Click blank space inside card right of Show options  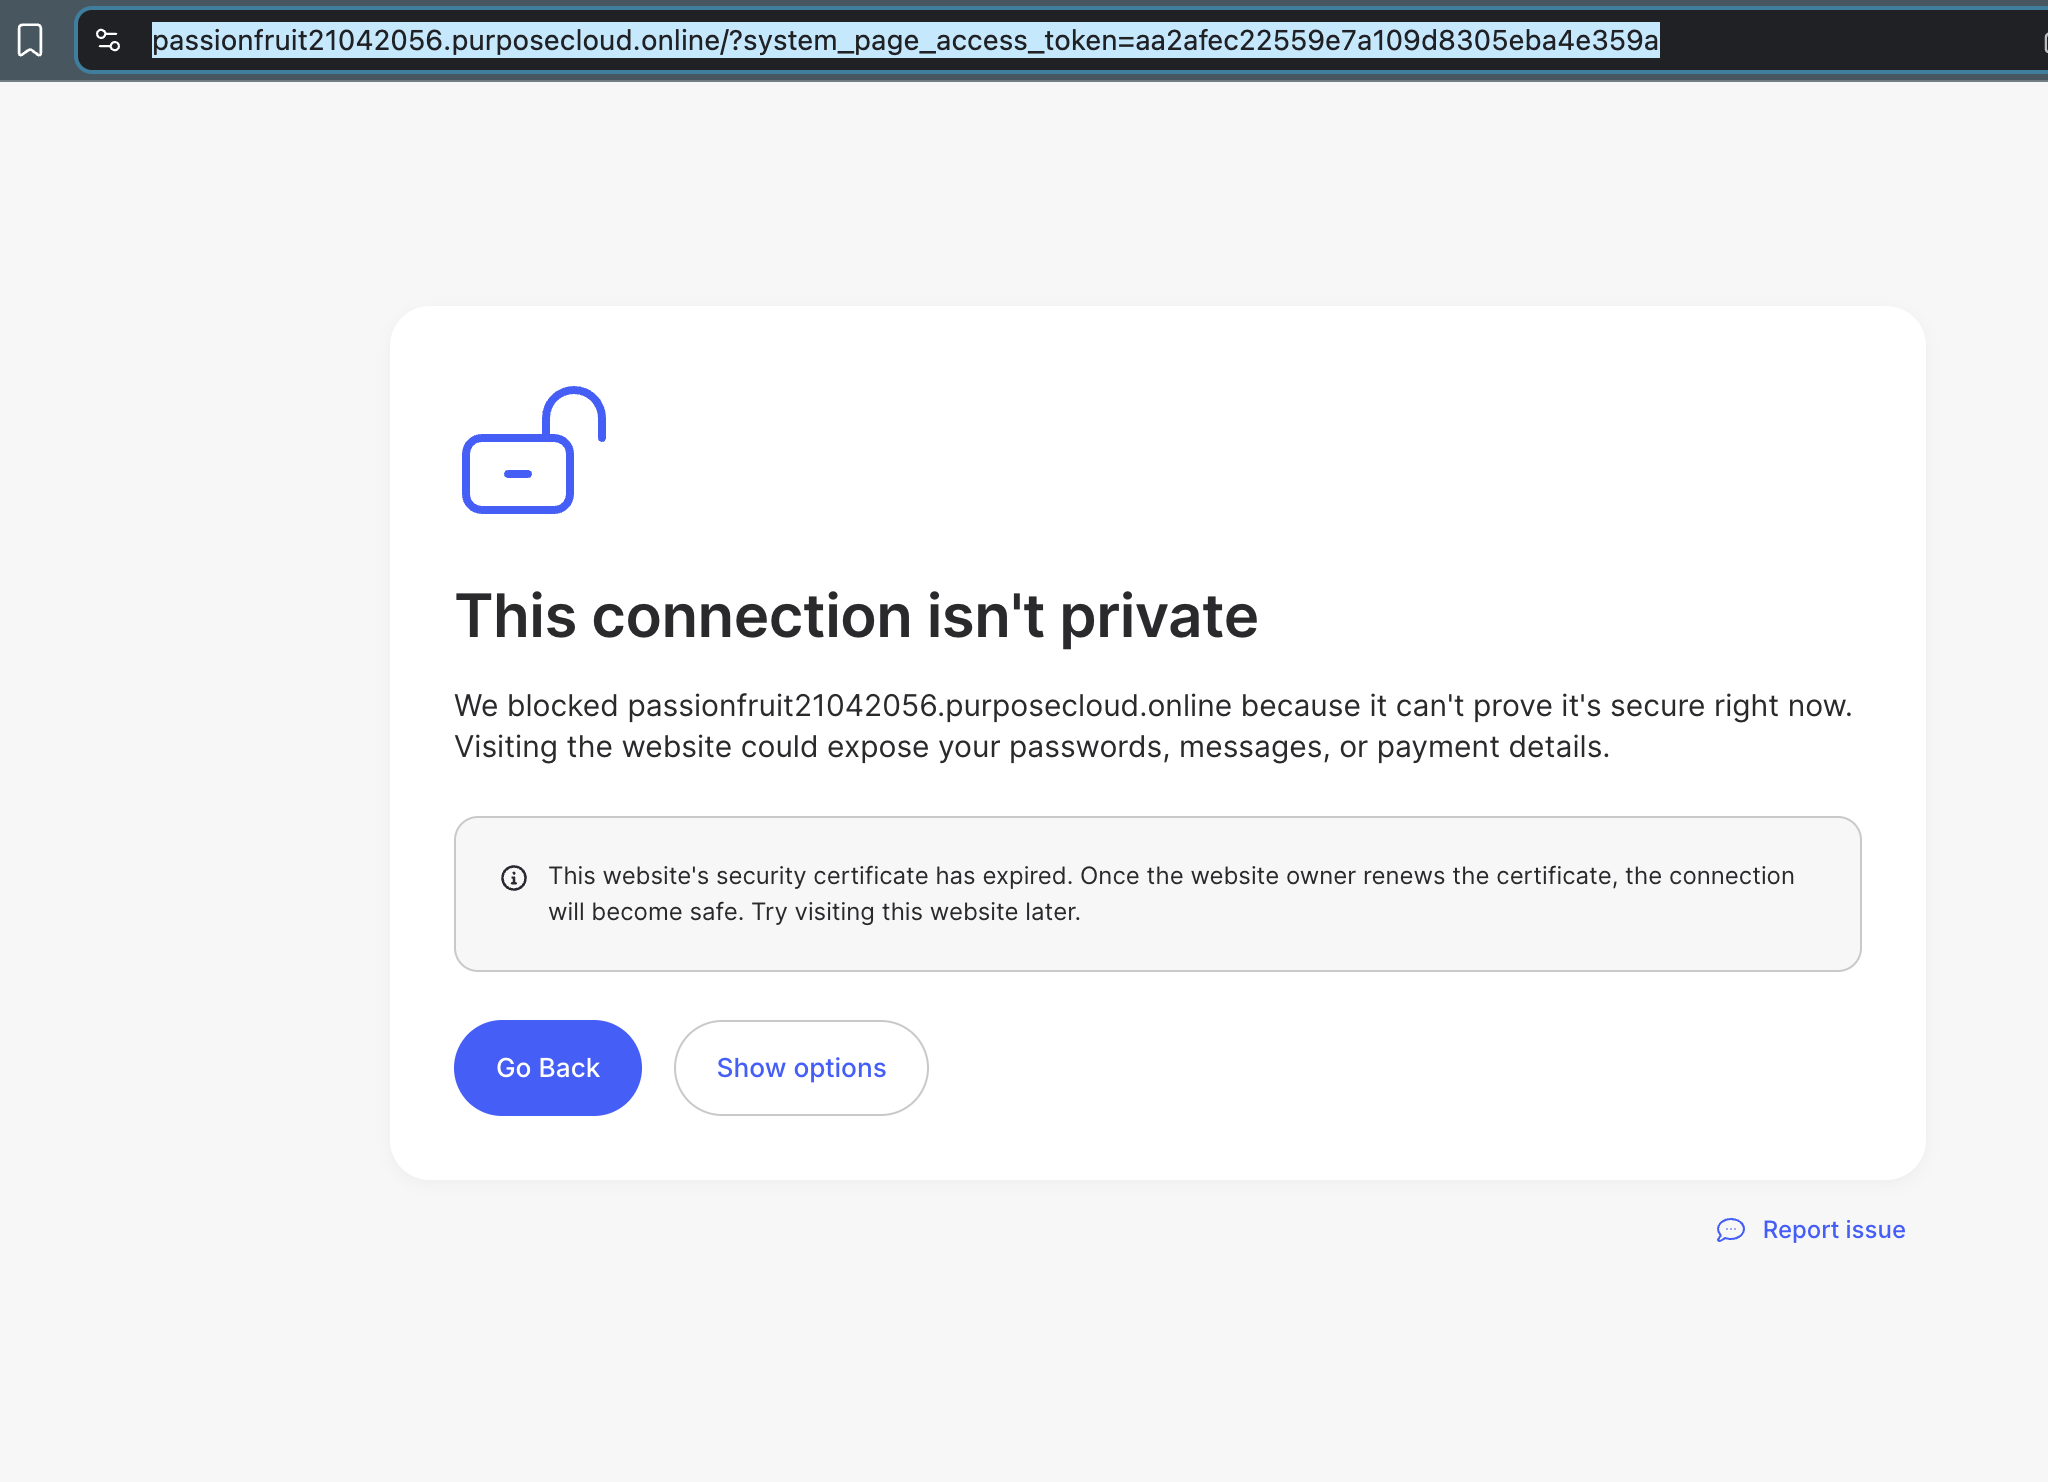click(1400, 1068)
